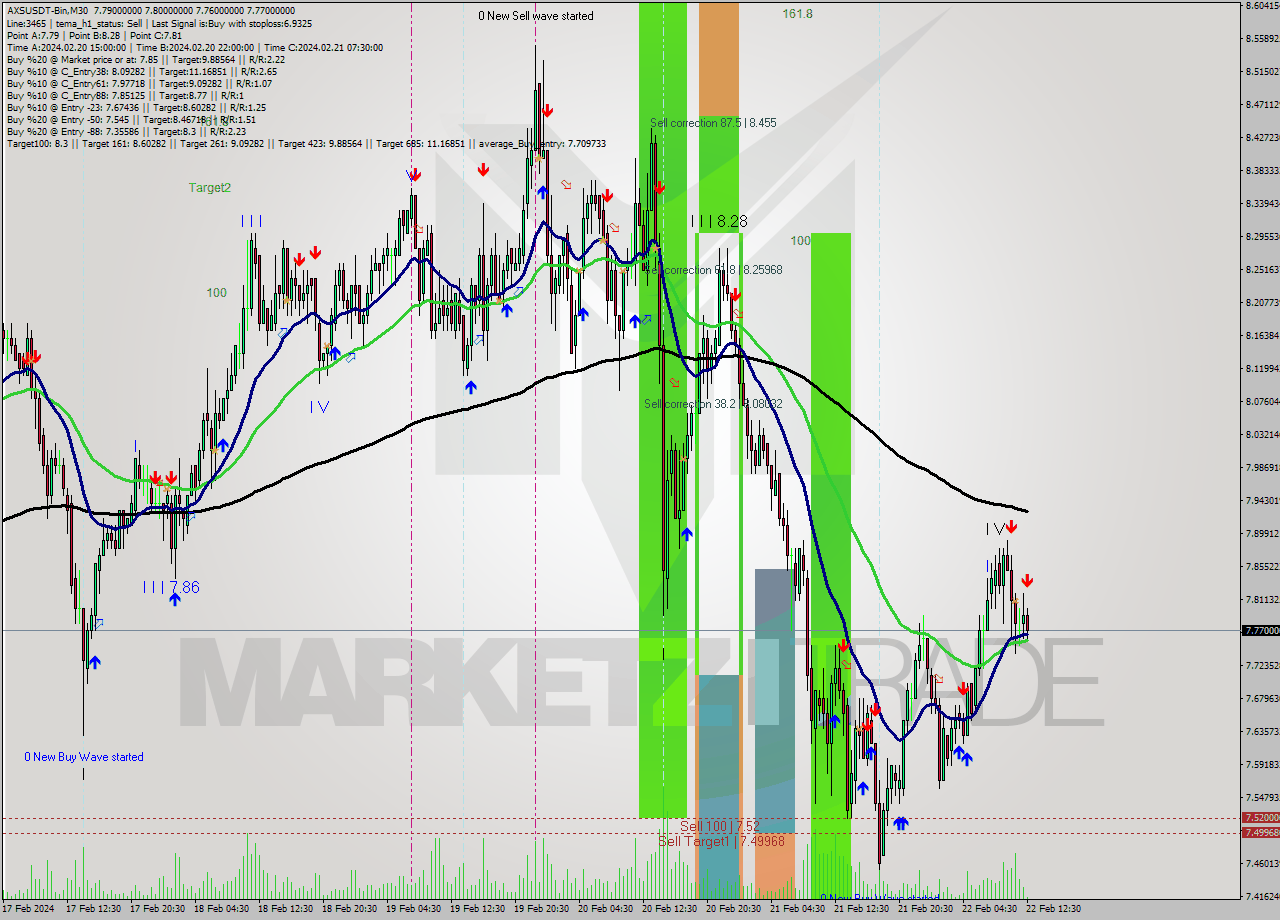Viewport: 1280px width, 920px height.
Task: Click the 8.29553 price axis value
Action: [x=1262, y=236]
